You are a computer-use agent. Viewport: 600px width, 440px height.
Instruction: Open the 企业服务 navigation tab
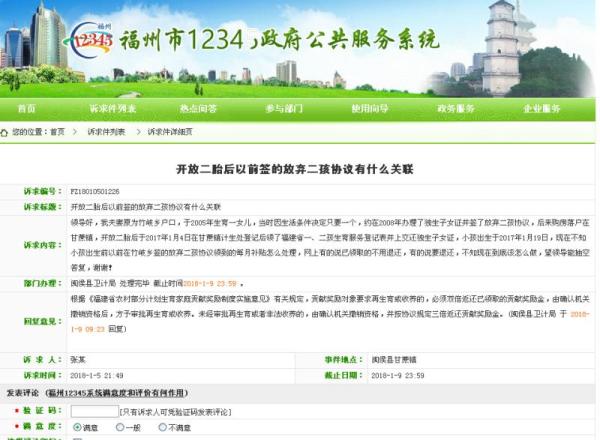pyautogui.click(x=541, y=108)
